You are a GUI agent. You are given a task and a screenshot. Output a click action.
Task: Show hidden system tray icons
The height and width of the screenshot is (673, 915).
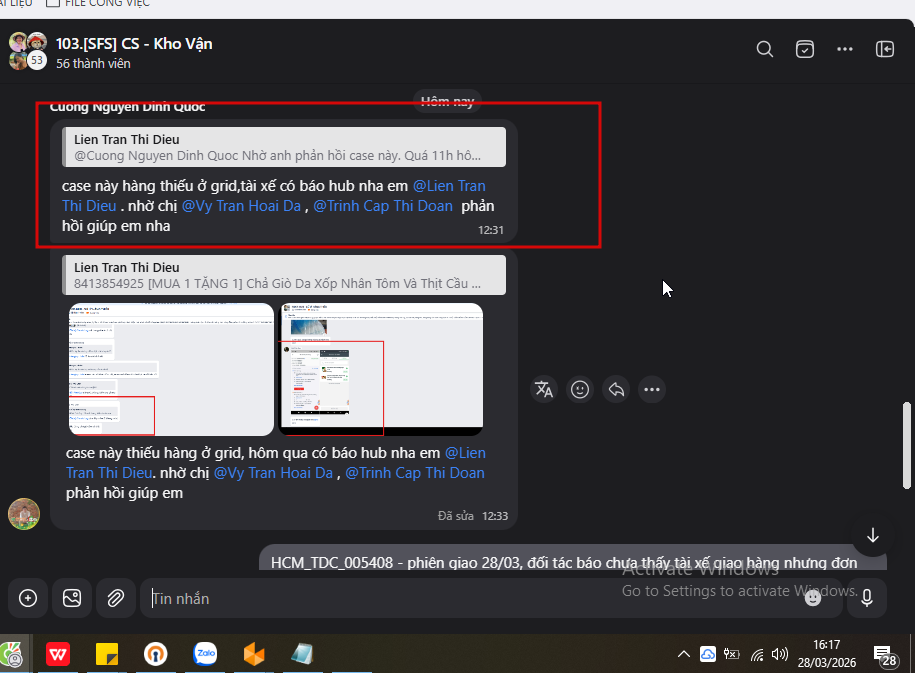coord(683,654)
